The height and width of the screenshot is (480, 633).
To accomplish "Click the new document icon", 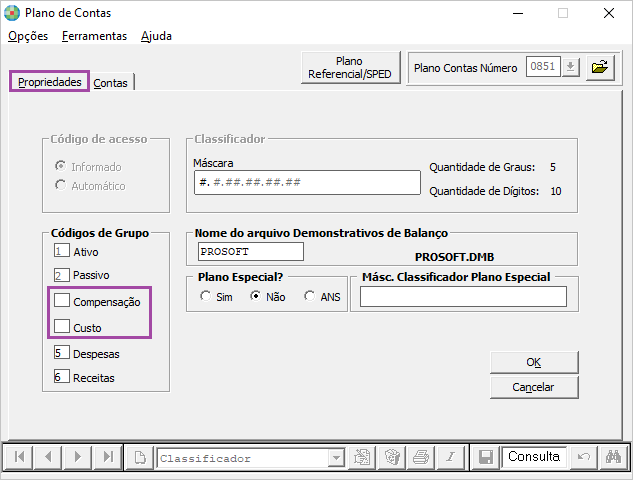I will (140, 457).
